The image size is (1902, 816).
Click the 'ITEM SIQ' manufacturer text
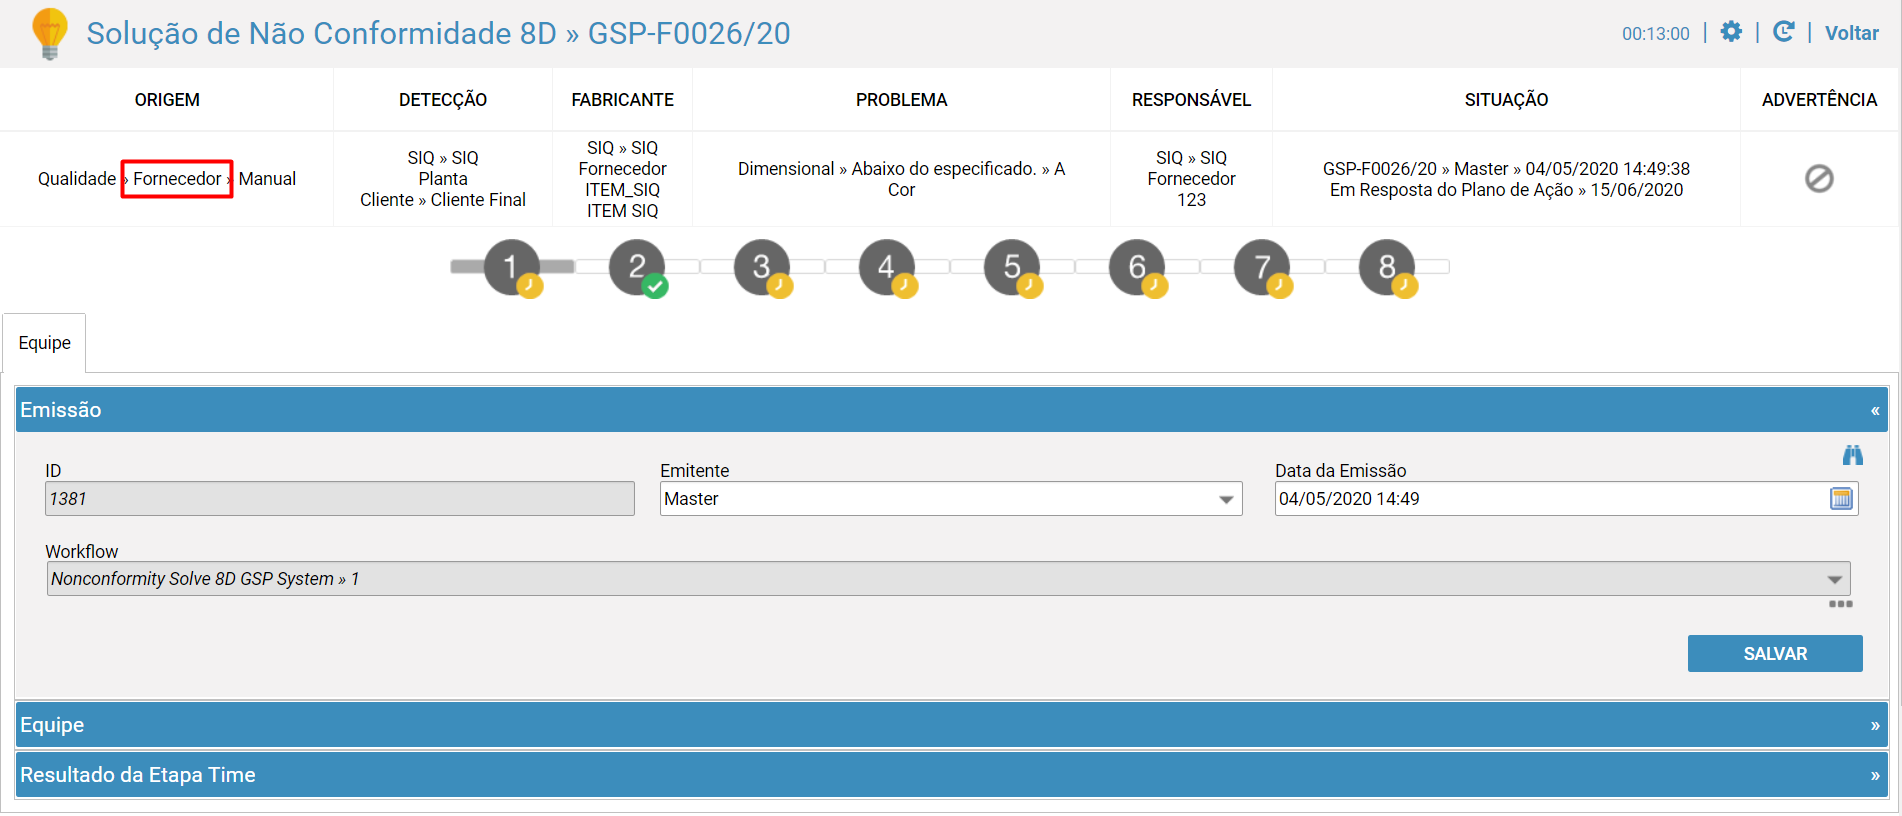(622, 211)
